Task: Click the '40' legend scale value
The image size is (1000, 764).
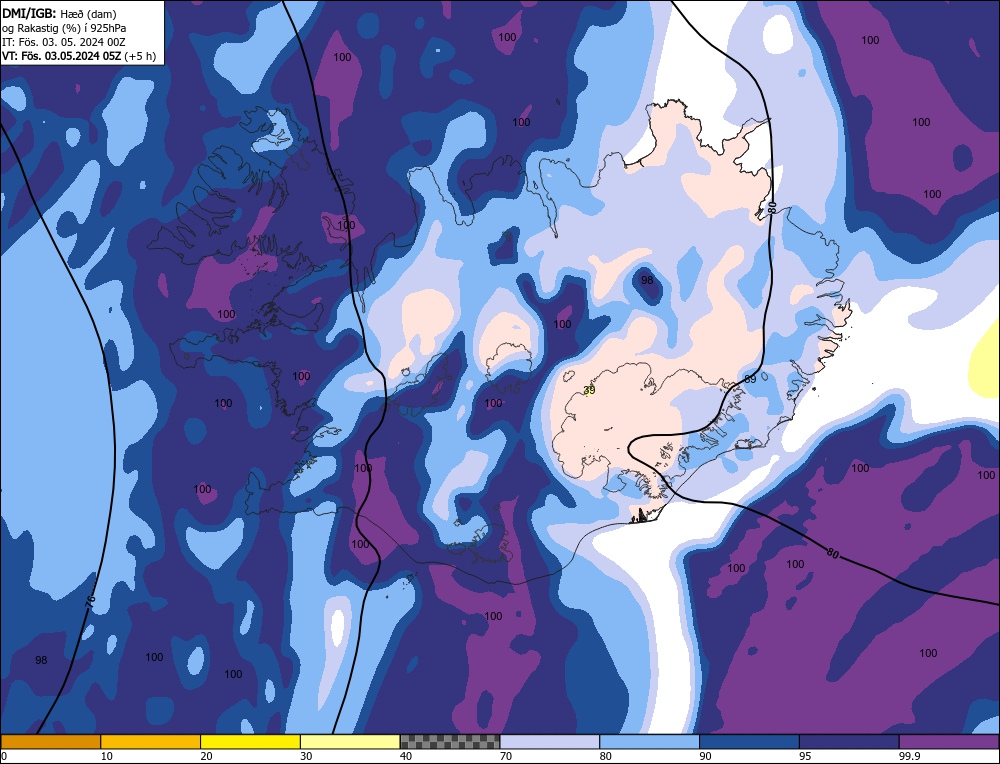Action: (406, 756)
